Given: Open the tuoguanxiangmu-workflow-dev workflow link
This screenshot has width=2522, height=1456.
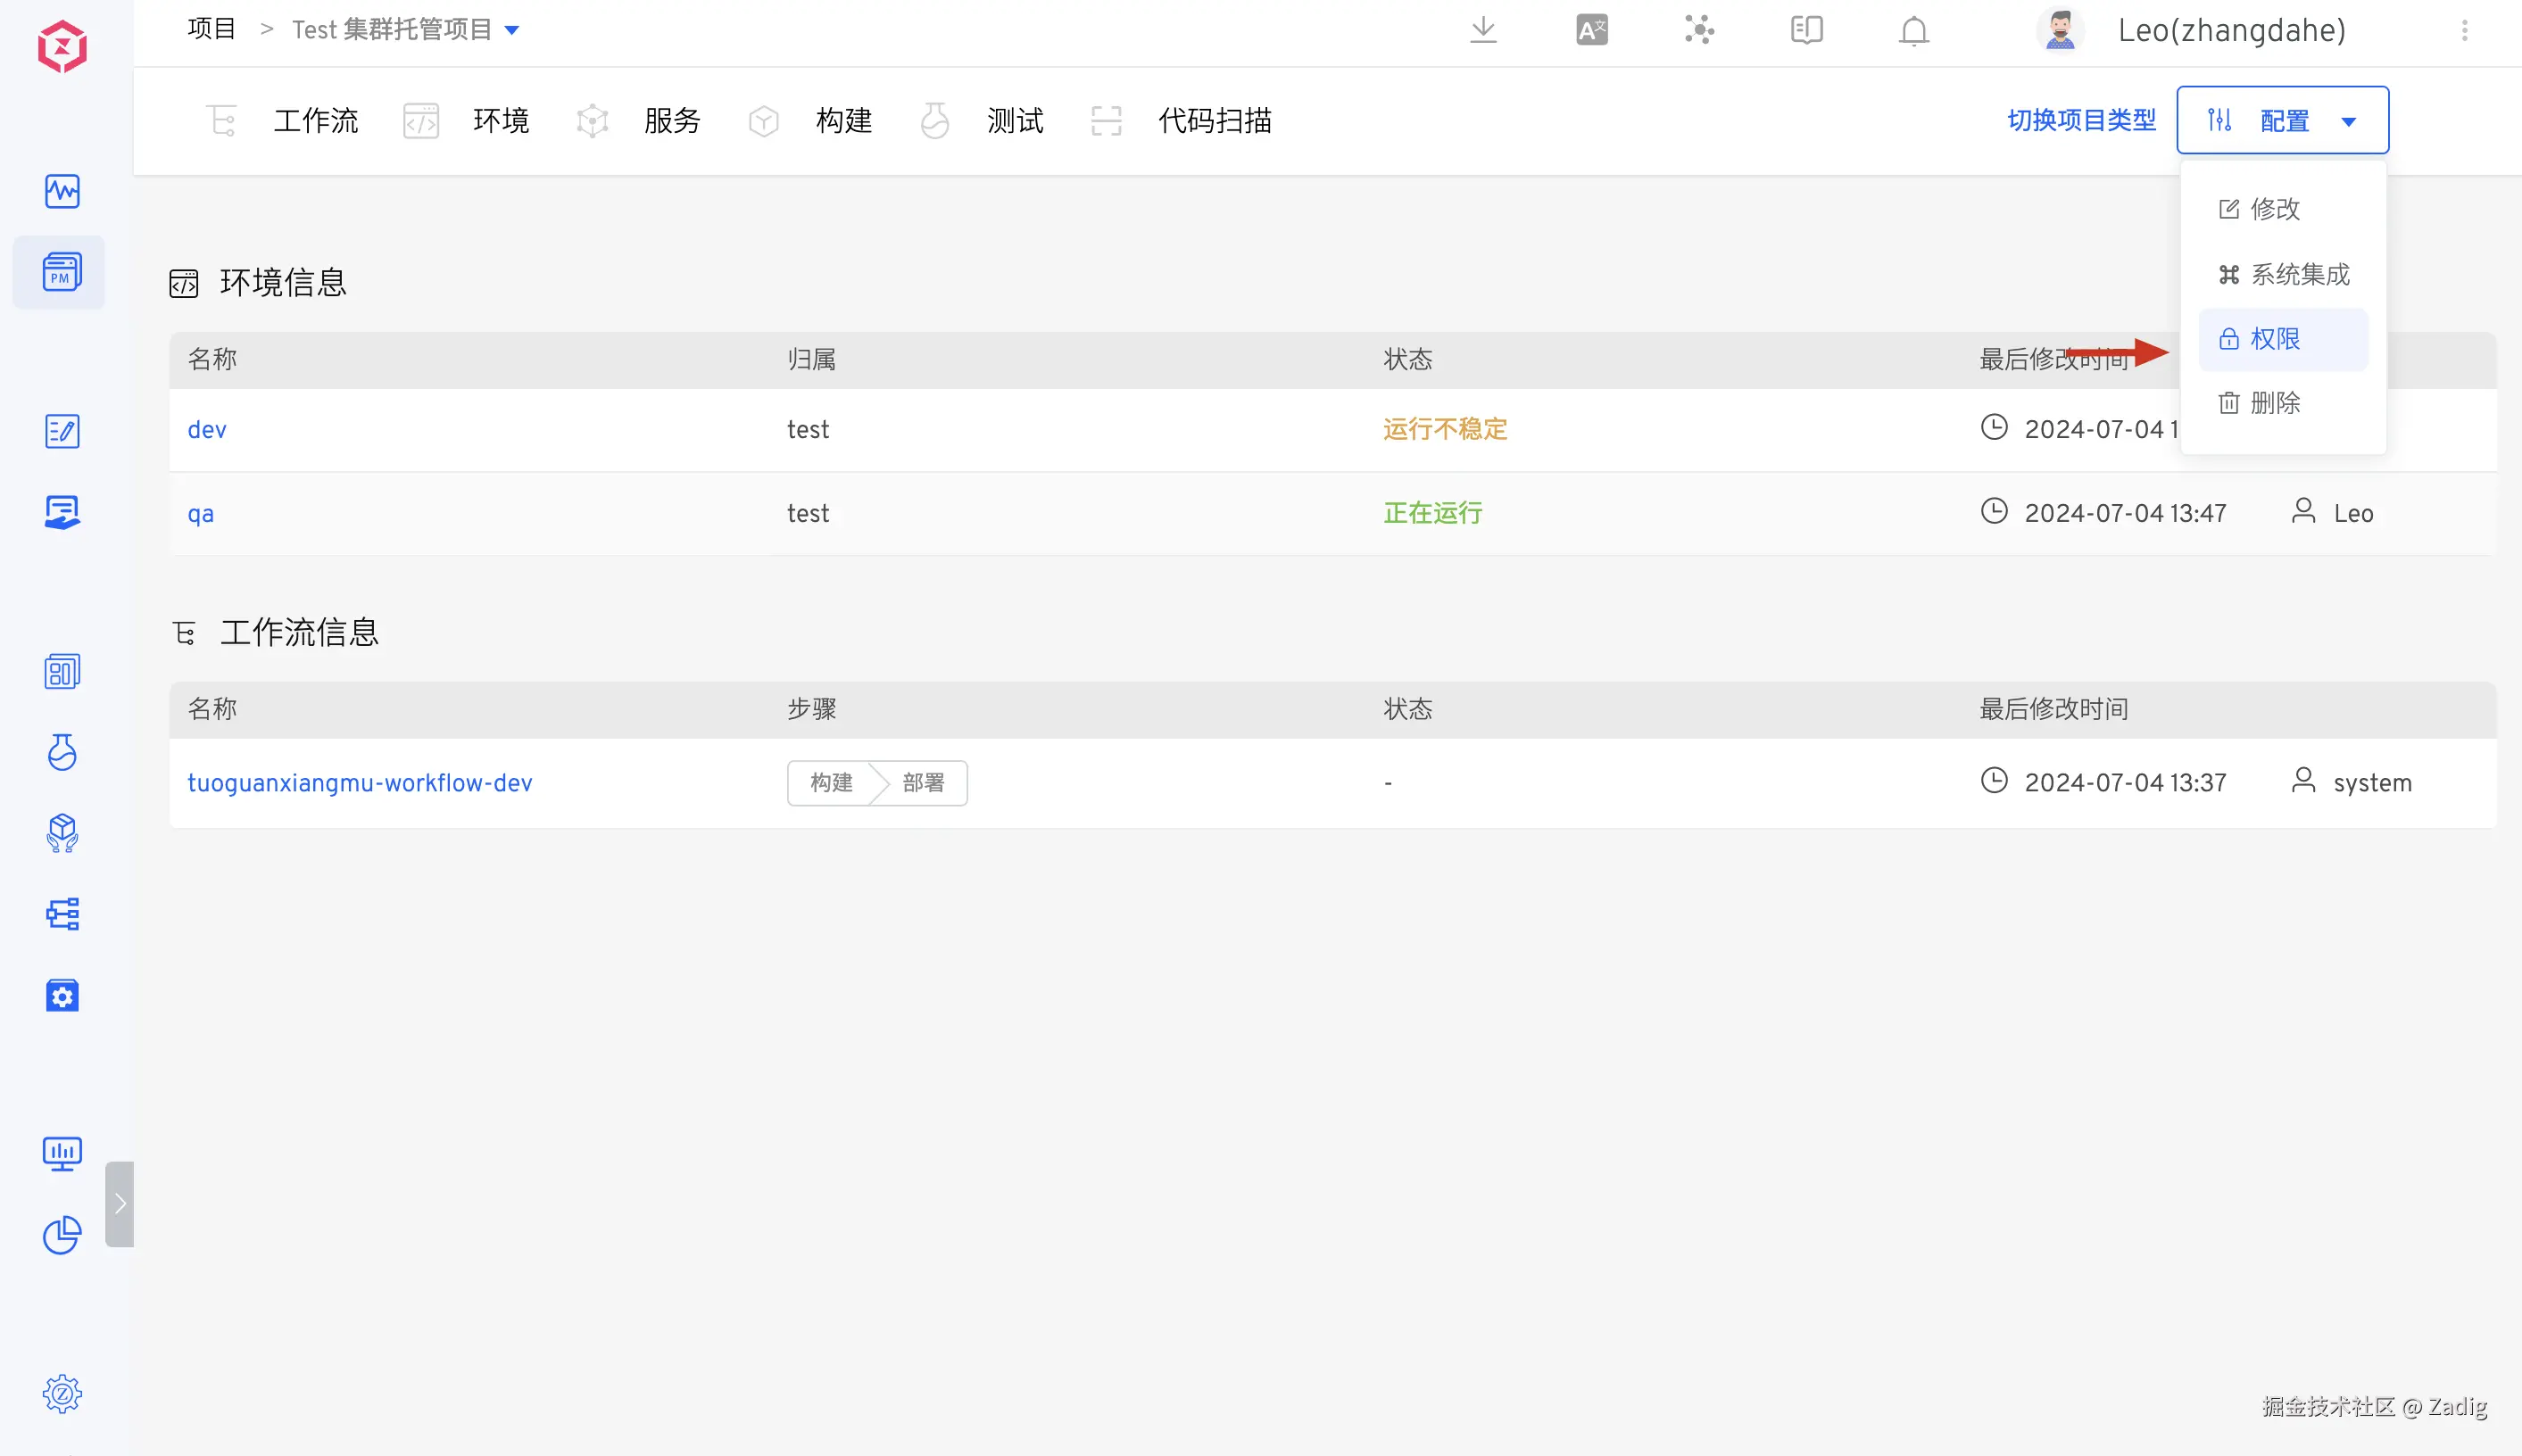Looking at the screenshot, I should (359, 783).
